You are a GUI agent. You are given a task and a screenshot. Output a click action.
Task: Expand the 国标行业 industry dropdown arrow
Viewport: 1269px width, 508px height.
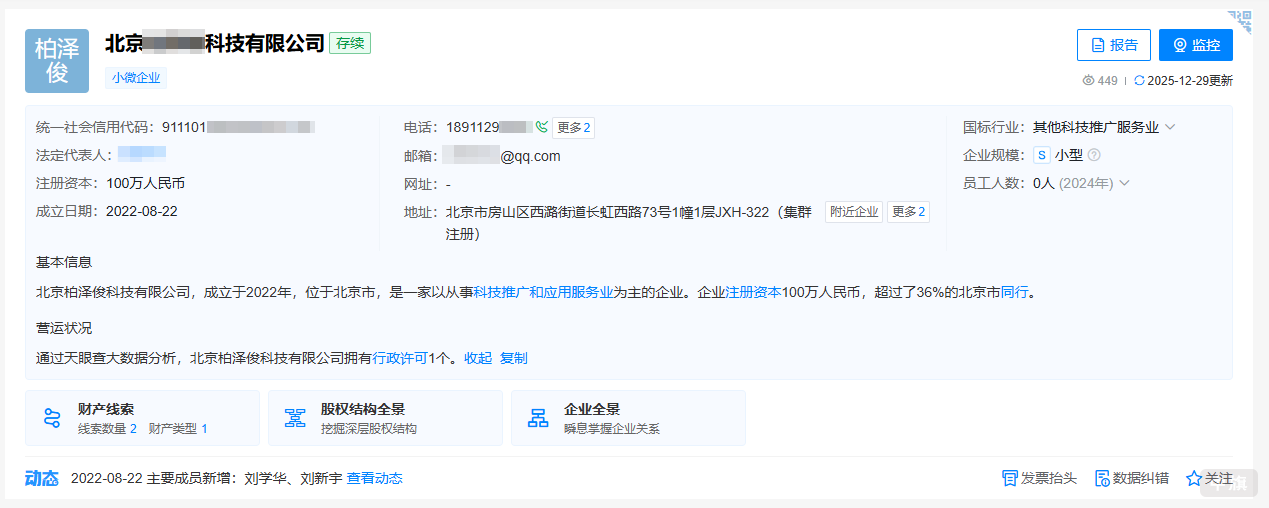point(1170,127)
